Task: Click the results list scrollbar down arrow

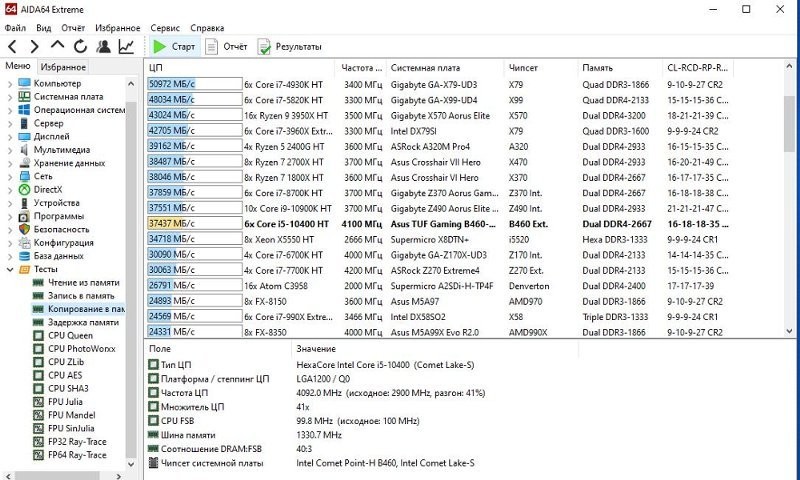Action: (x=789, y=331)
